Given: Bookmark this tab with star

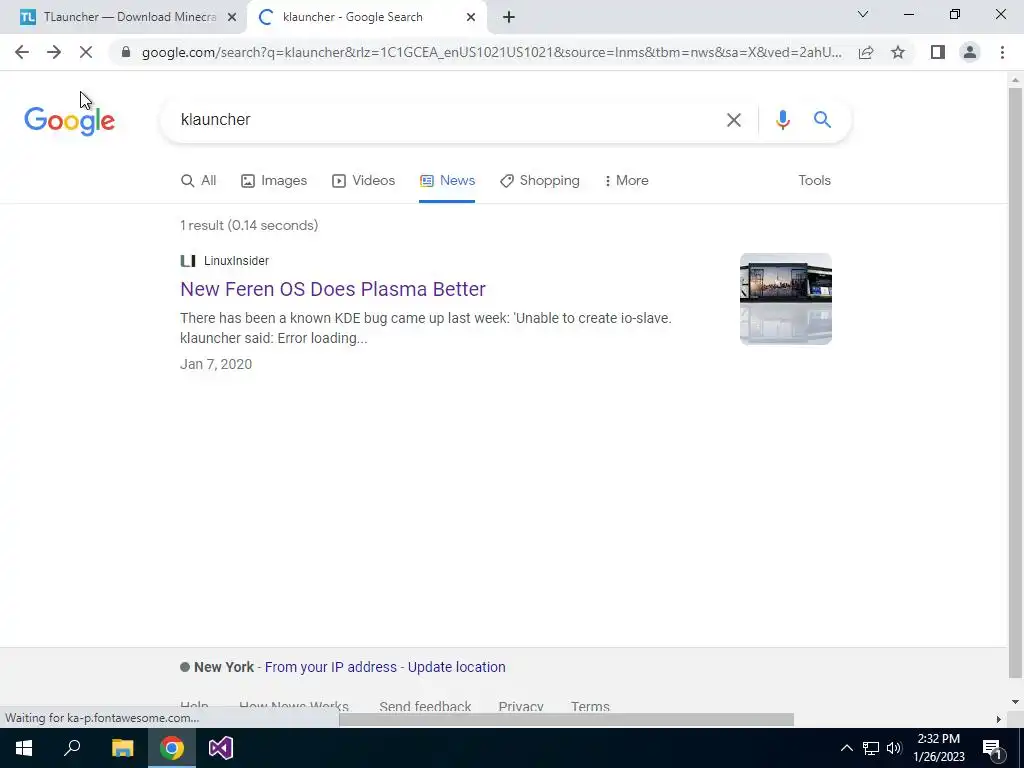Looking at the screenshot, I should coord(898,52).
